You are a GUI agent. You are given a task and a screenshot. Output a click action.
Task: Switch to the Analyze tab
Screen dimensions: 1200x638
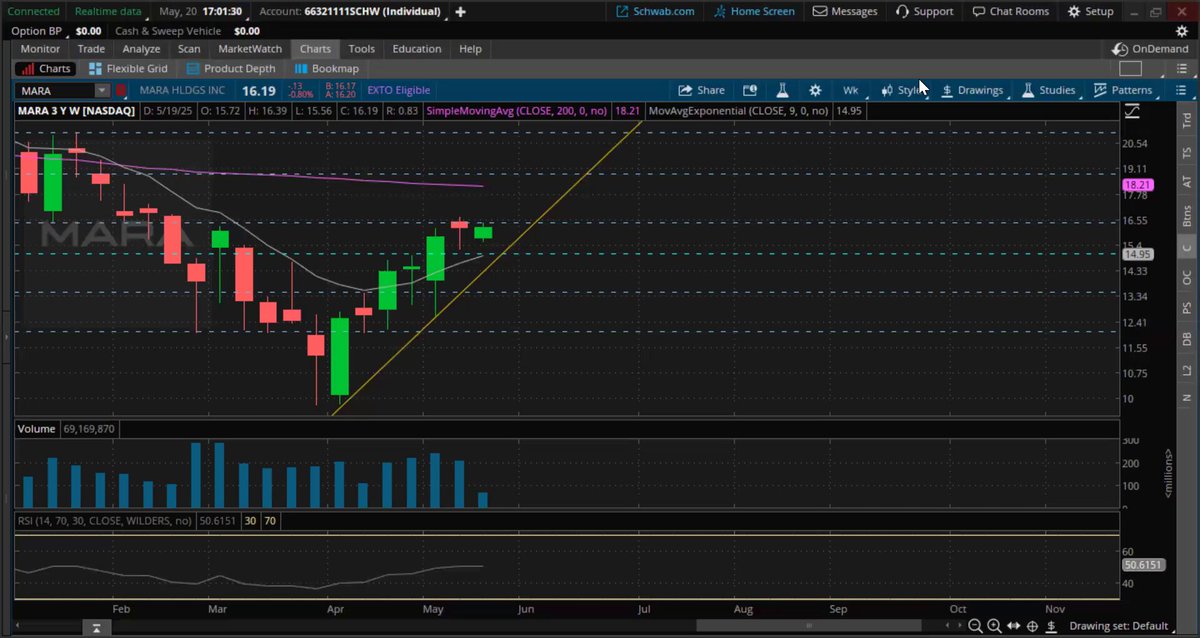pyautogui.click(x=142, y=48)
